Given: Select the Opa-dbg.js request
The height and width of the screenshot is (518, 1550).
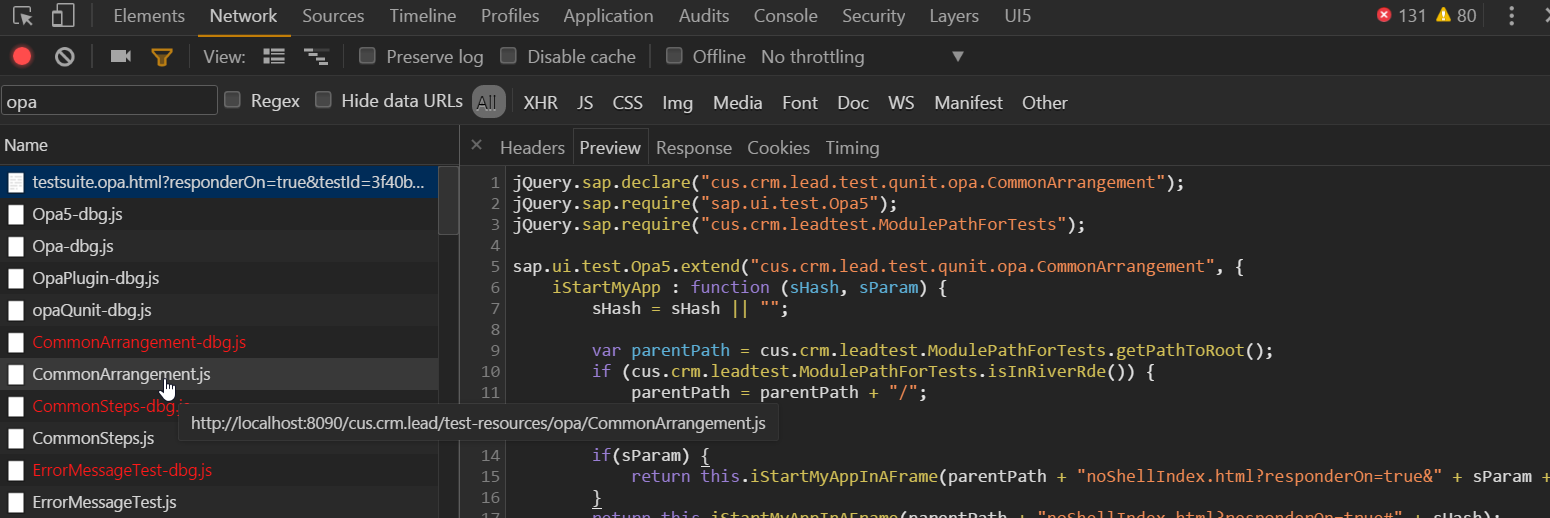Looking at the screenshot, I should click(219, 246).
